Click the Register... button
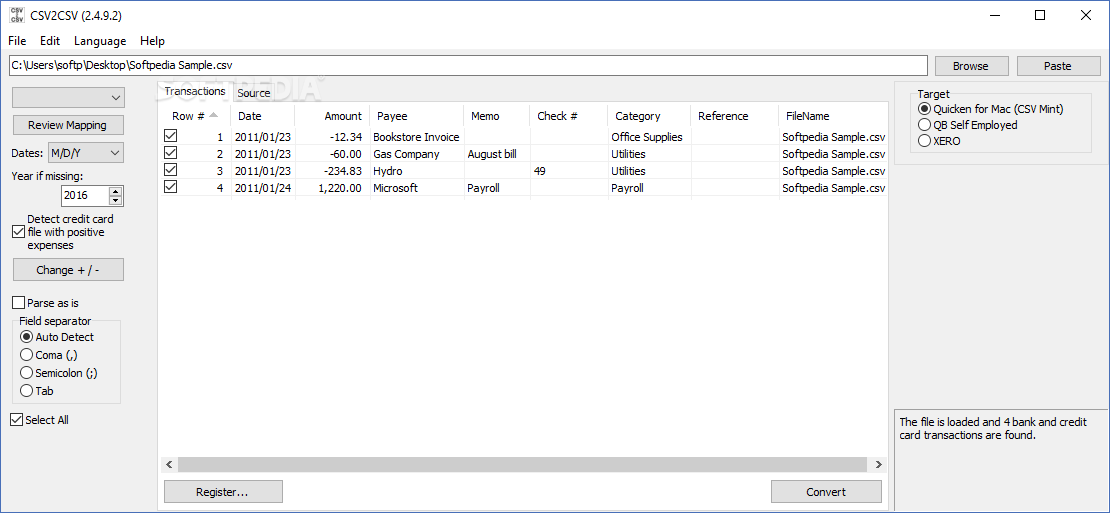This screenshot has width=1110, height=513. [x=223, y=492]
